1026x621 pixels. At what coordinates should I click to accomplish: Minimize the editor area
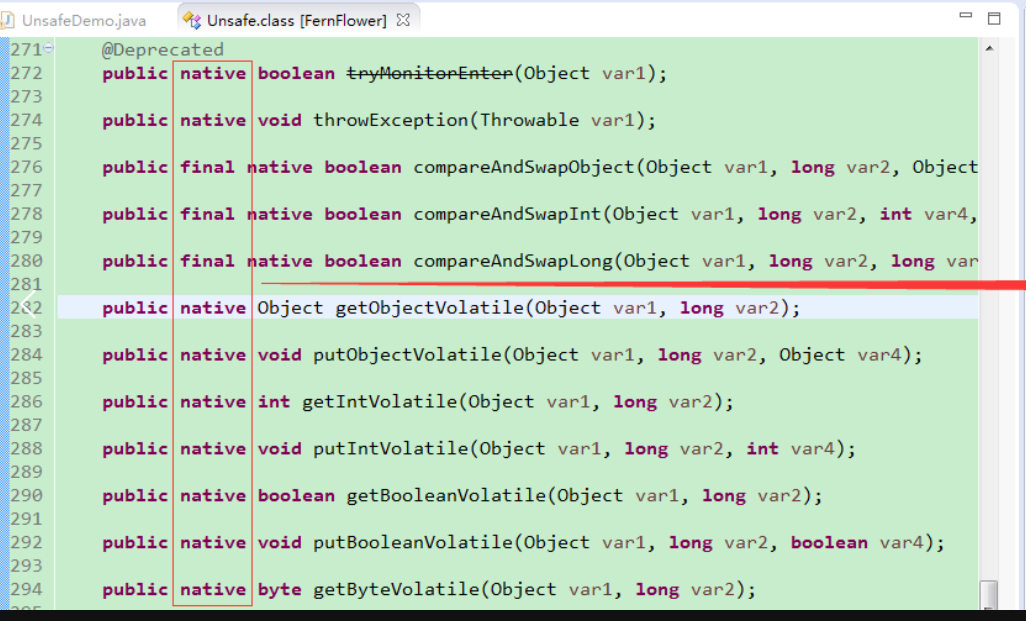click(965, 18)
